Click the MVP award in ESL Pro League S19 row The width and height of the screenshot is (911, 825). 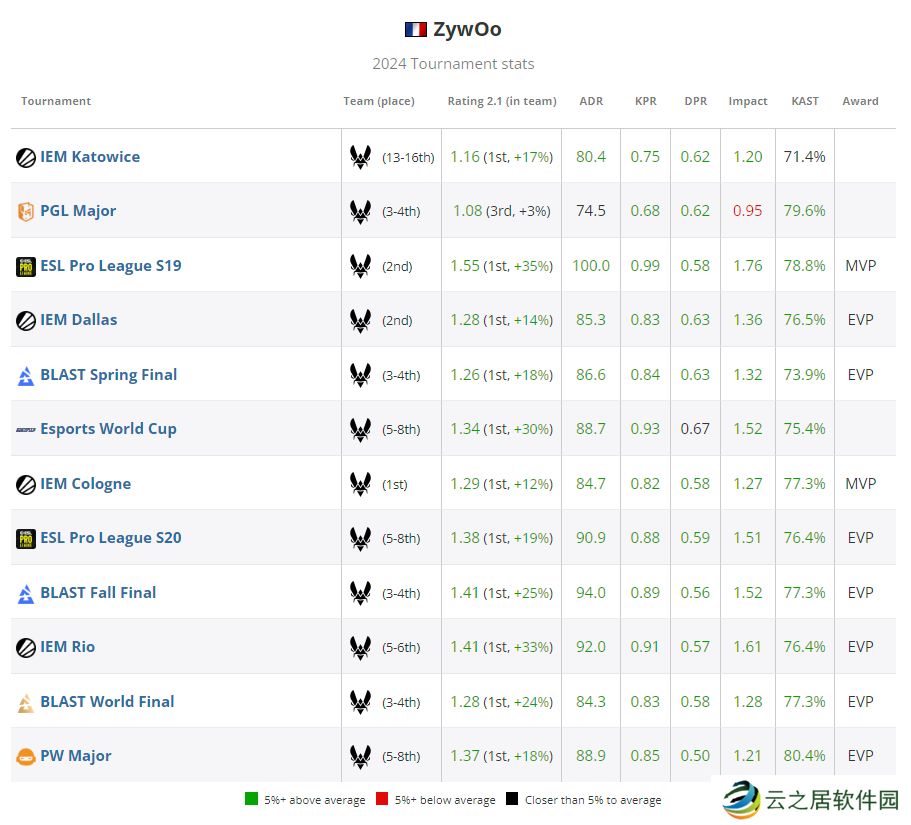click(860, 266)
